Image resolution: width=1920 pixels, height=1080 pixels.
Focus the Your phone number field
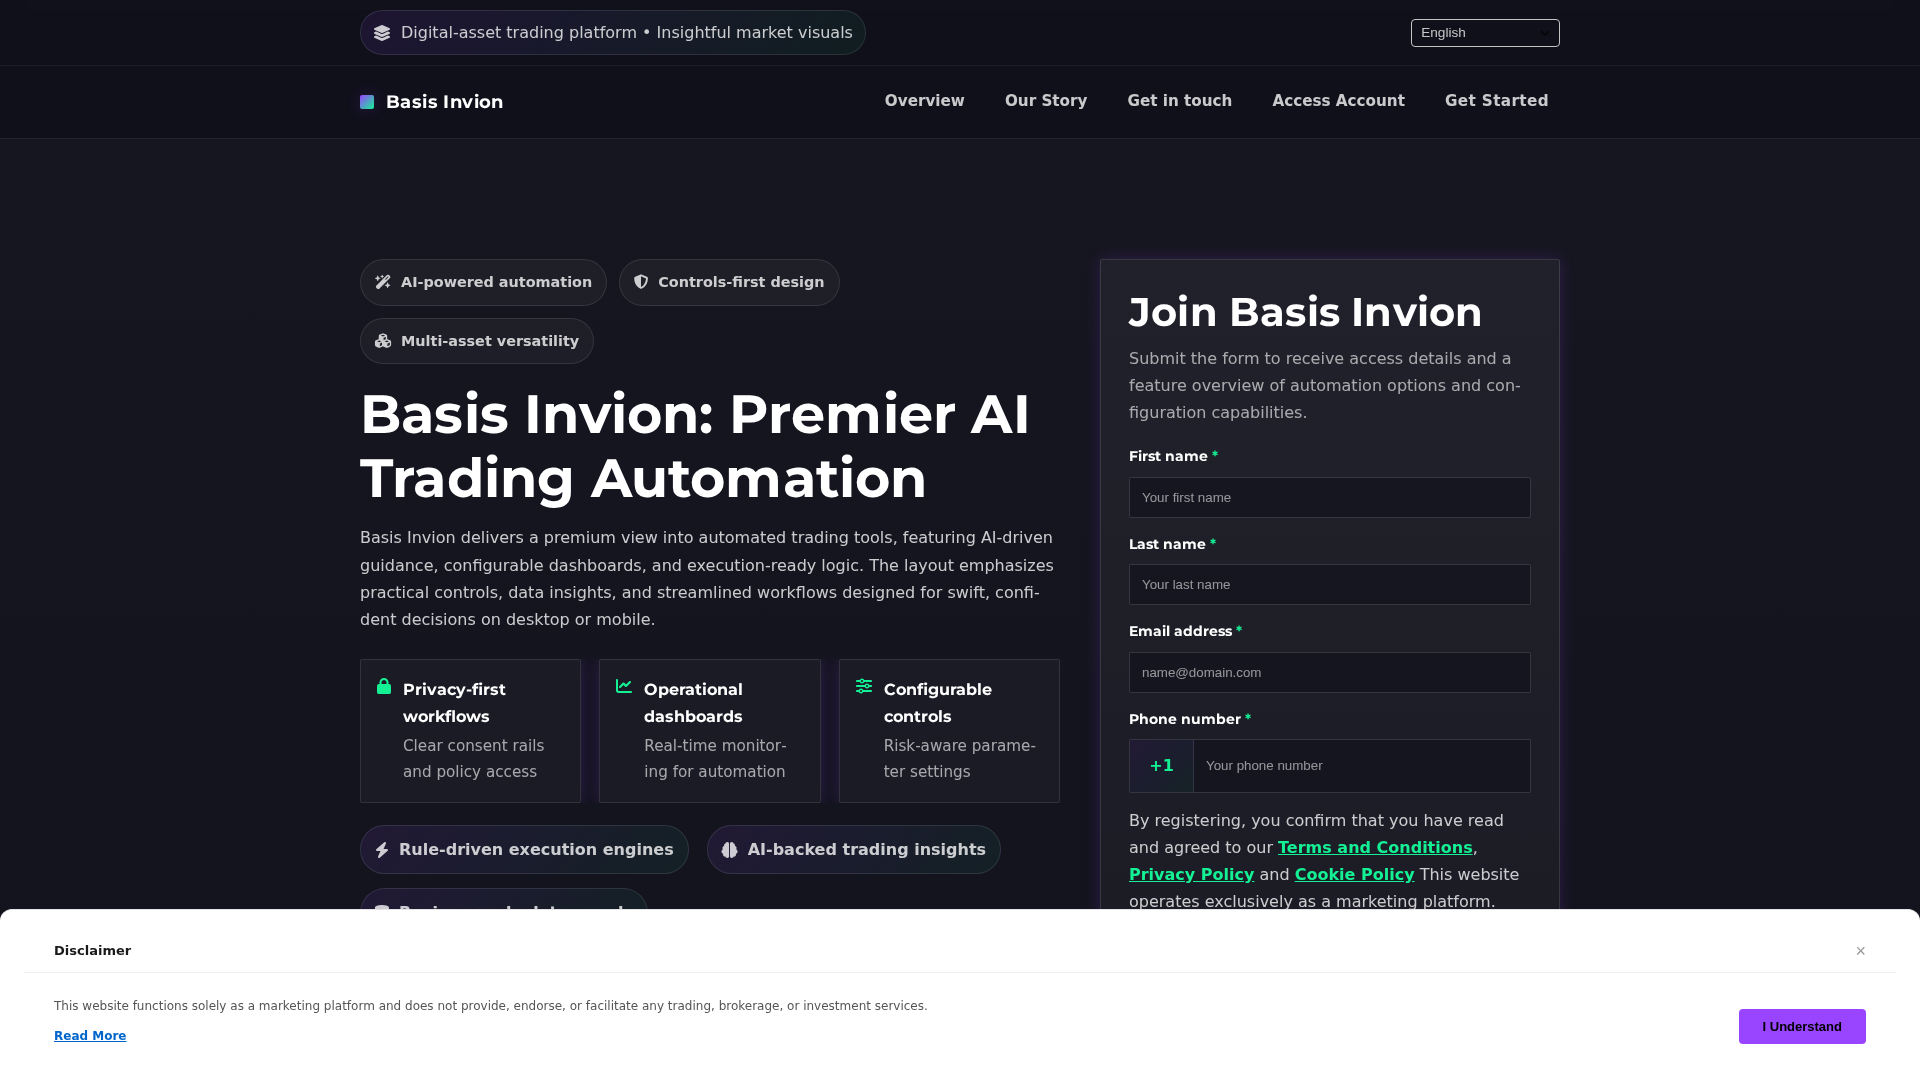[x=1362, y=766]
